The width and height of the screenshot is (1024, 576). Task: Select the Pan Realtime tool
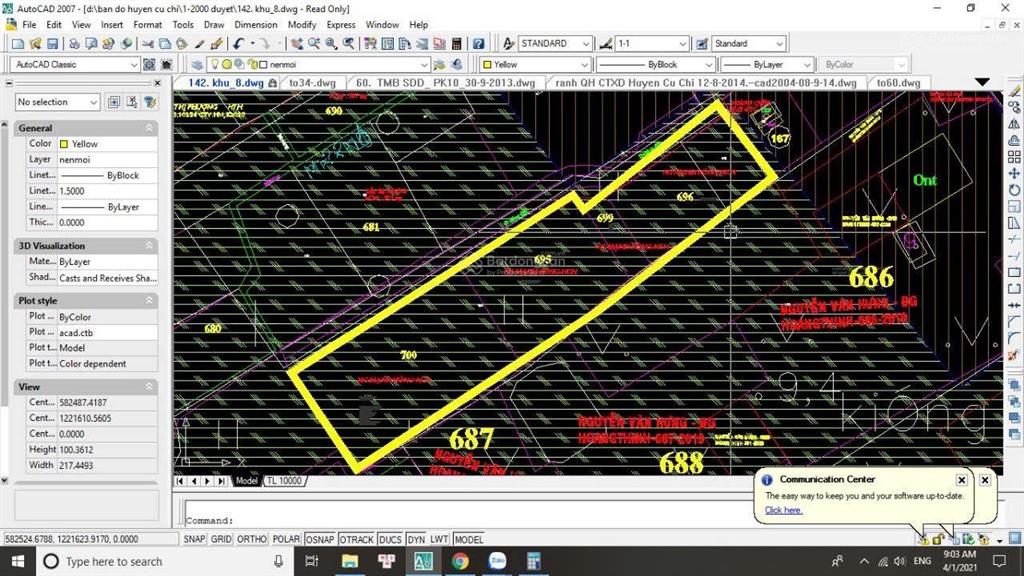(x=297, y=44)
